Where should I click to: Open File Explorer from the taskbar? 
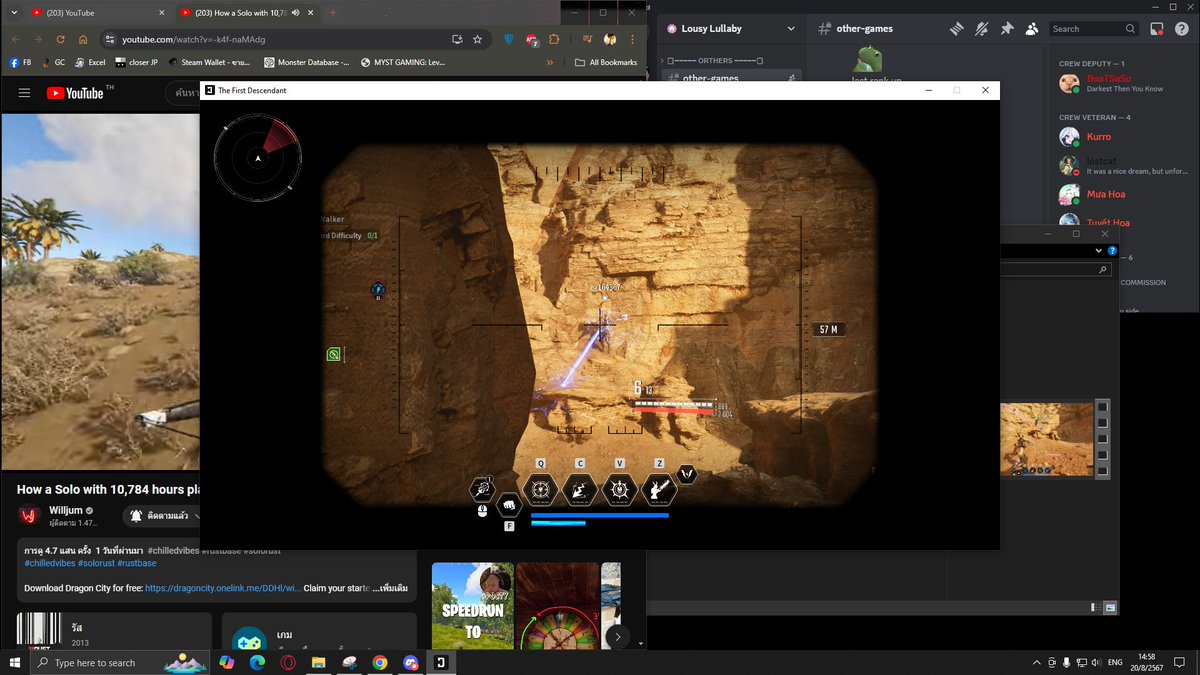(x=318, y=662)
